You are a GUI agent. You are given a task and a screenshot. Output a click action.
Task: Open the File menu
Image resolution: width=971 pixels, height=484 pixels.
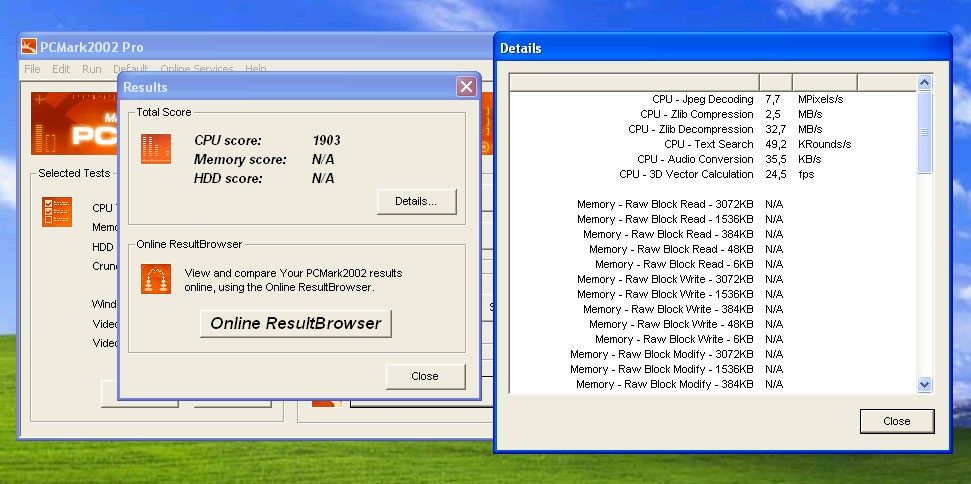(x=32, y=69)
